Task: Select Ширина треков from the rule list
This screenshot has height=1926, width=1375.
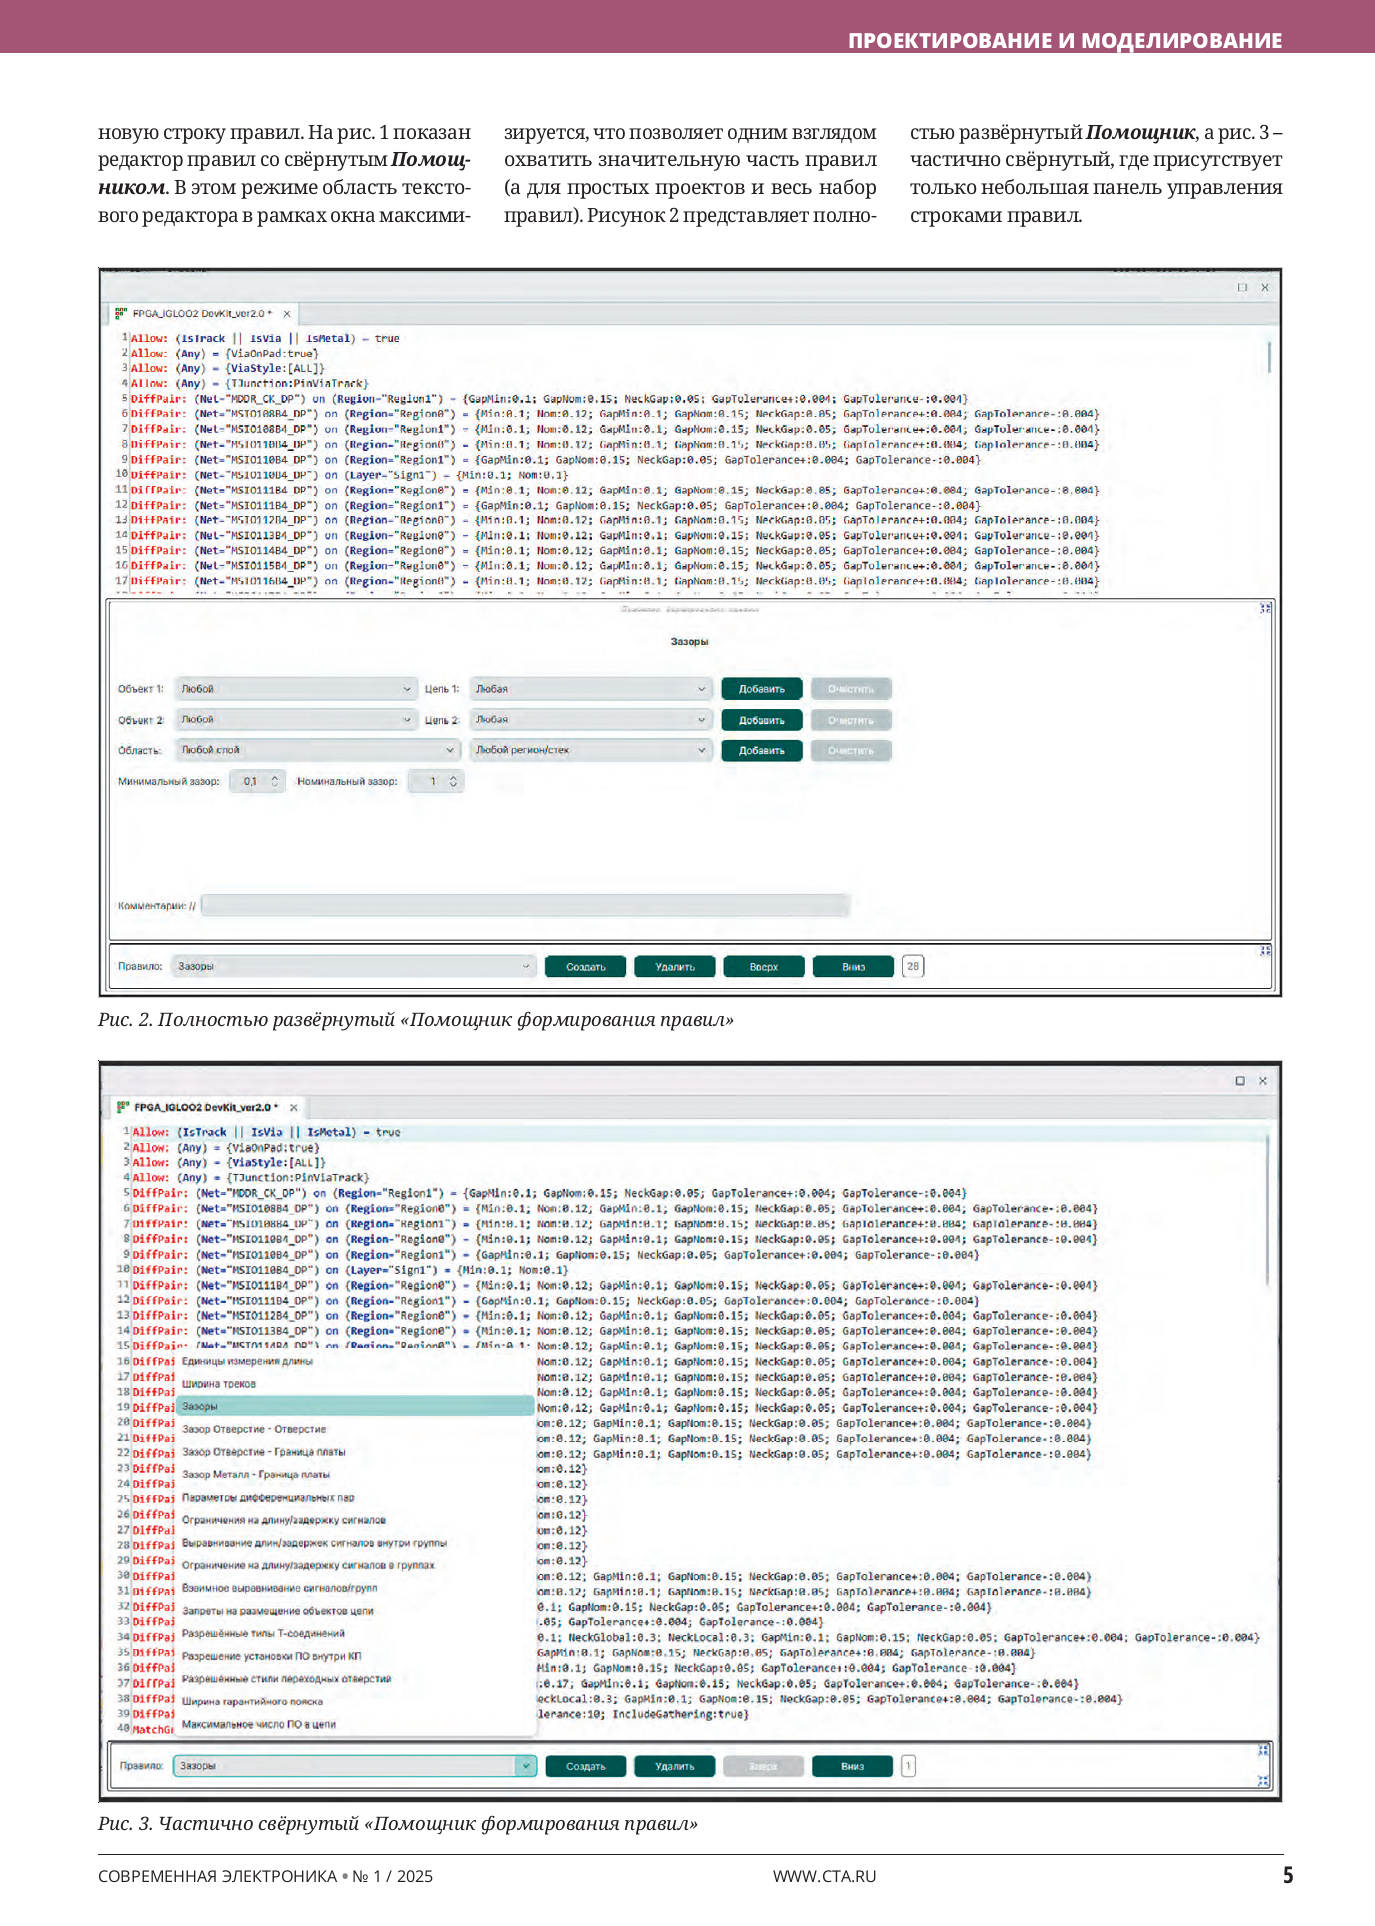Action: point(219,1384)
